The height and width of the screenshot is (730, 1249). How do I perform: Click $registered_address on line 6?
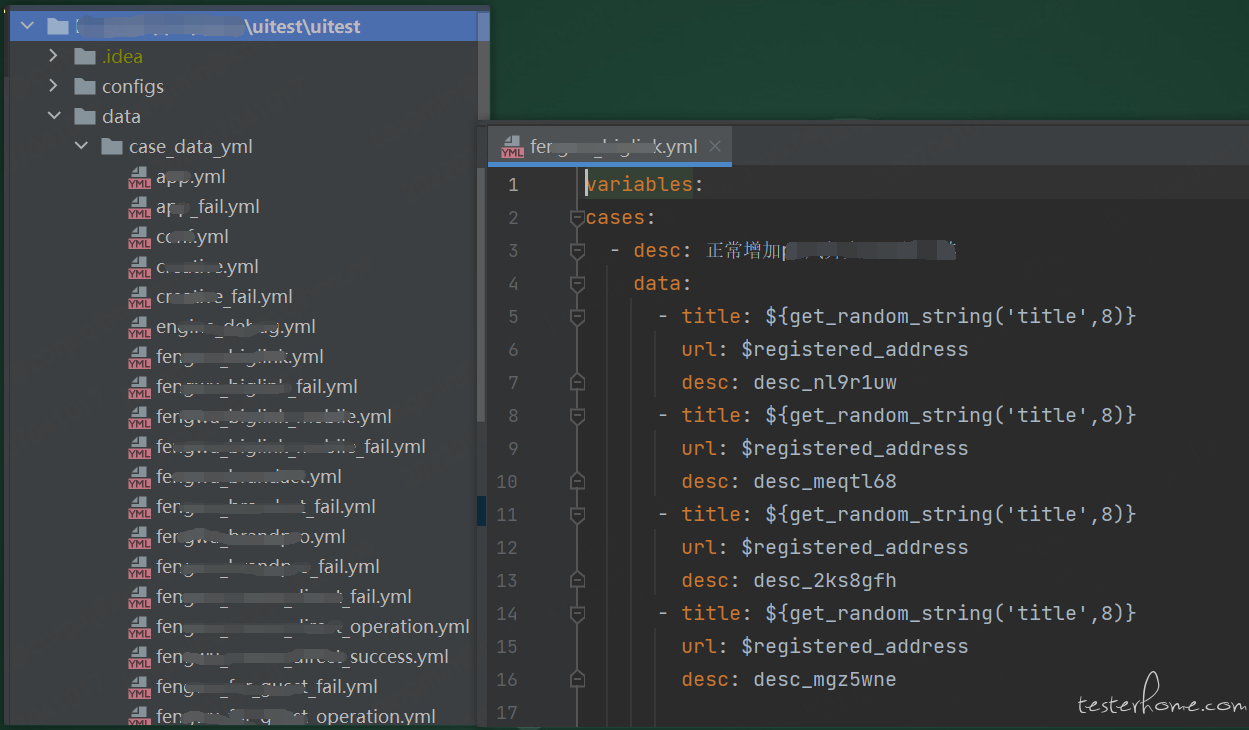point(855,349)
